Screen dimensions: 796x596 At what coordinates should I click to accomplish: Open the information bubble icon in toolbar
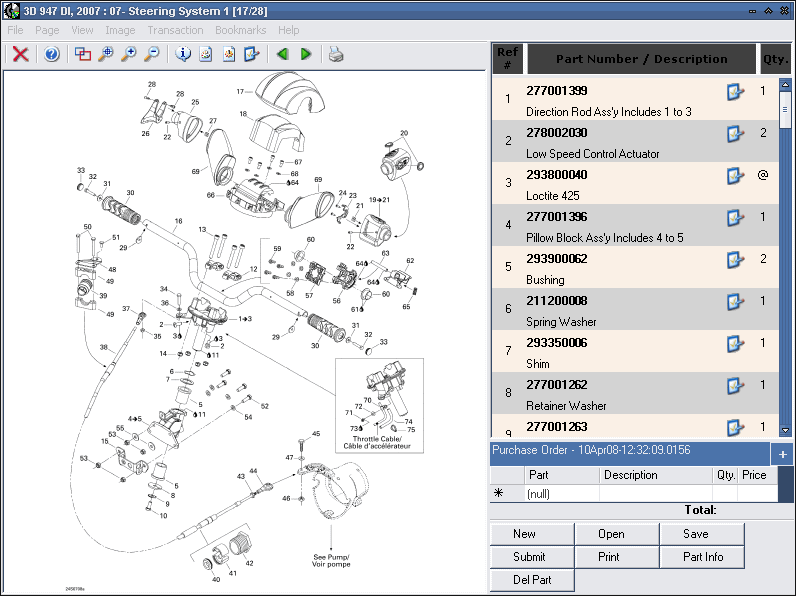click(183, 54)
